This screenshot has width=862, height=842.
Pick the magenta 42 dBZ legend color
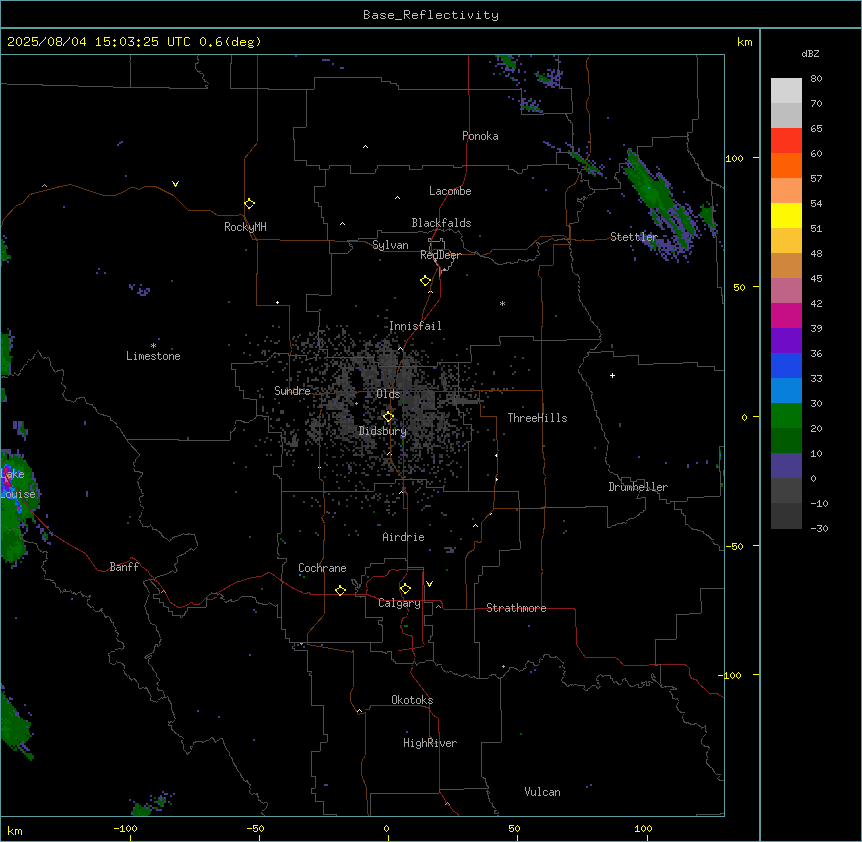pos(786,315)
